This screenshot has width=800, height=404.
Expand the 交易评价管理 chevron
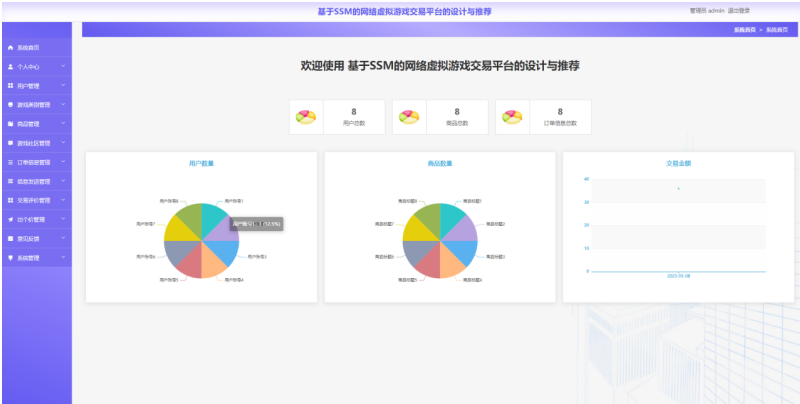click(63, 200)
